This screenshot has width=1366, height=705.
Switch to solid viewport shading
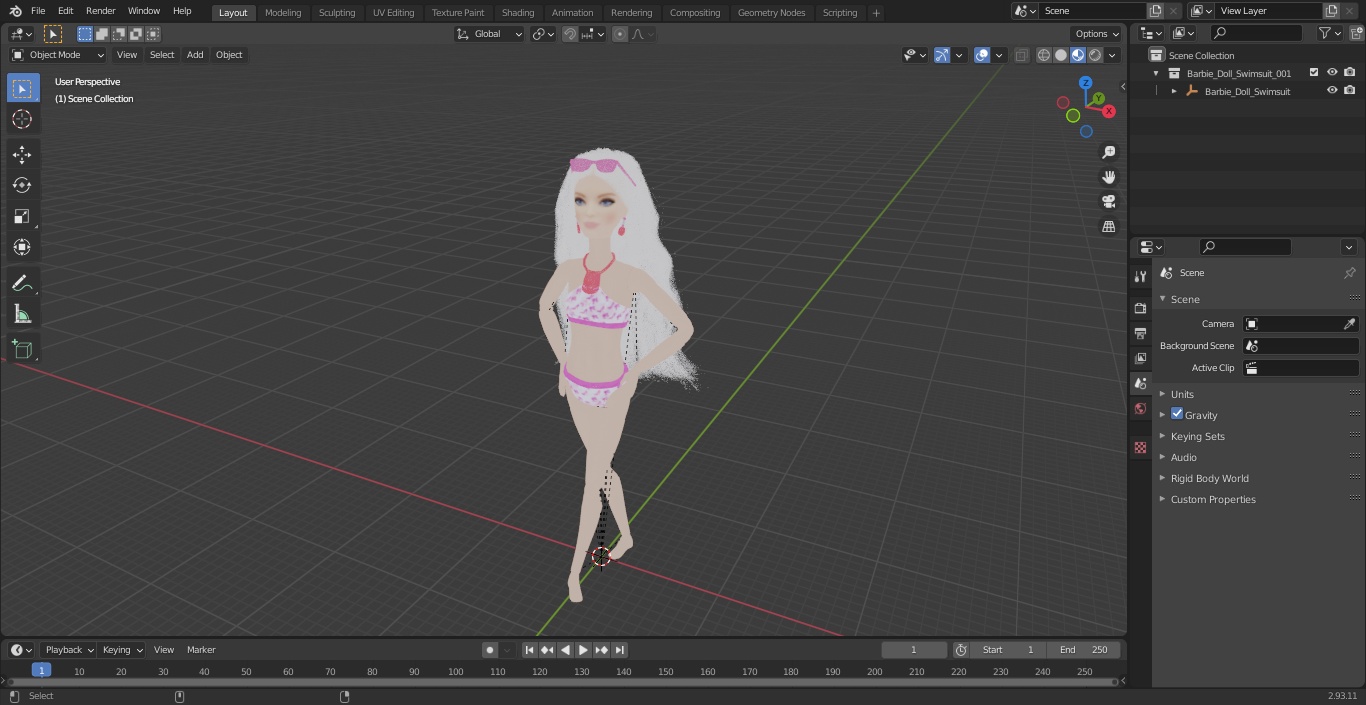(x=1060, y=55)
